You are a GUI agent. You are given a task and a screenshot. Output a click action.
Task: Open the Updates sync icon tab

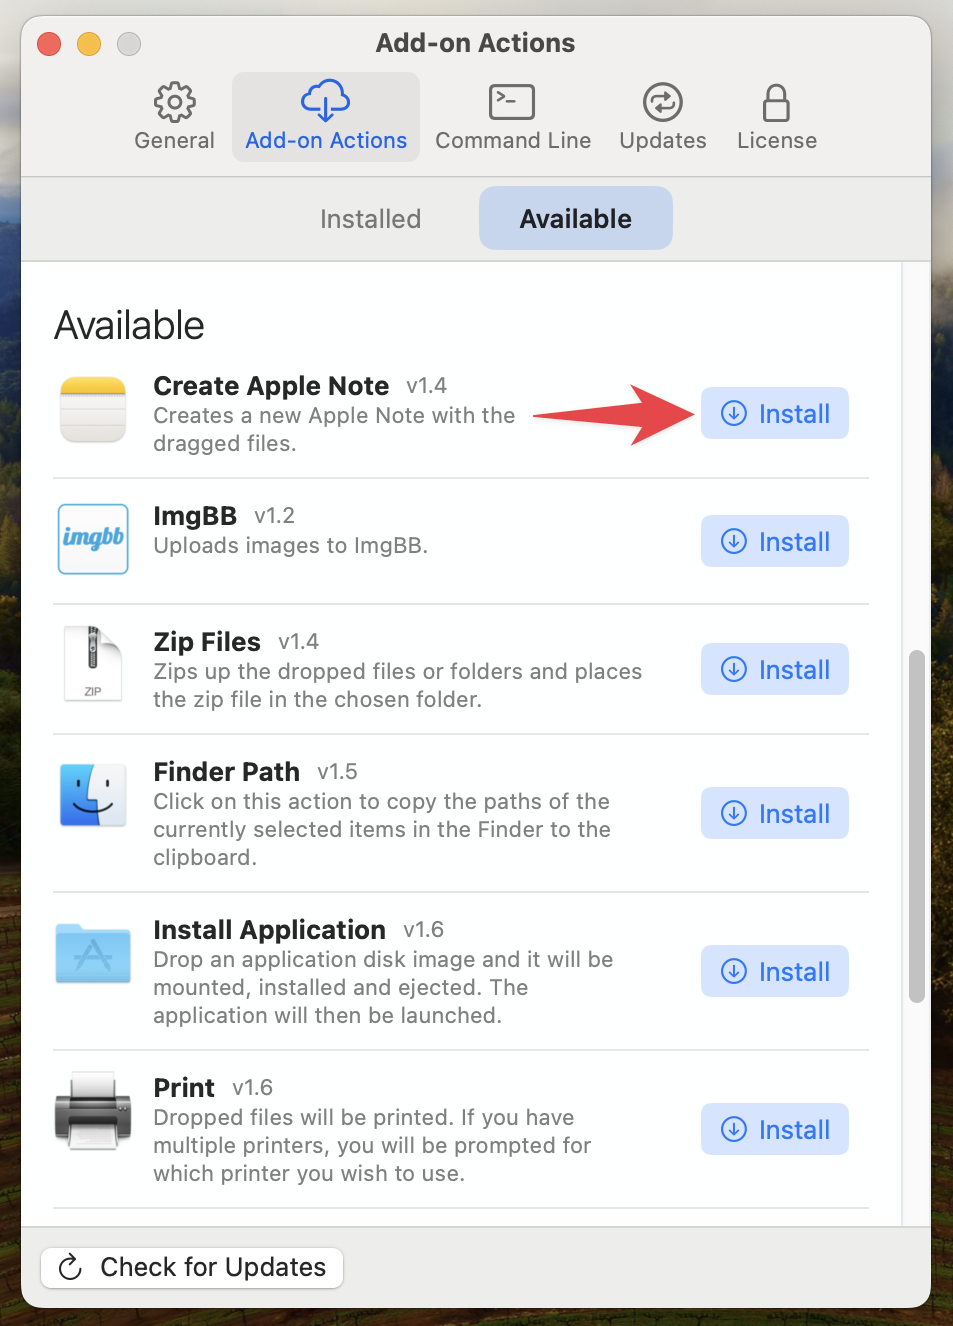pyautogui.click(x=662, y=102)
